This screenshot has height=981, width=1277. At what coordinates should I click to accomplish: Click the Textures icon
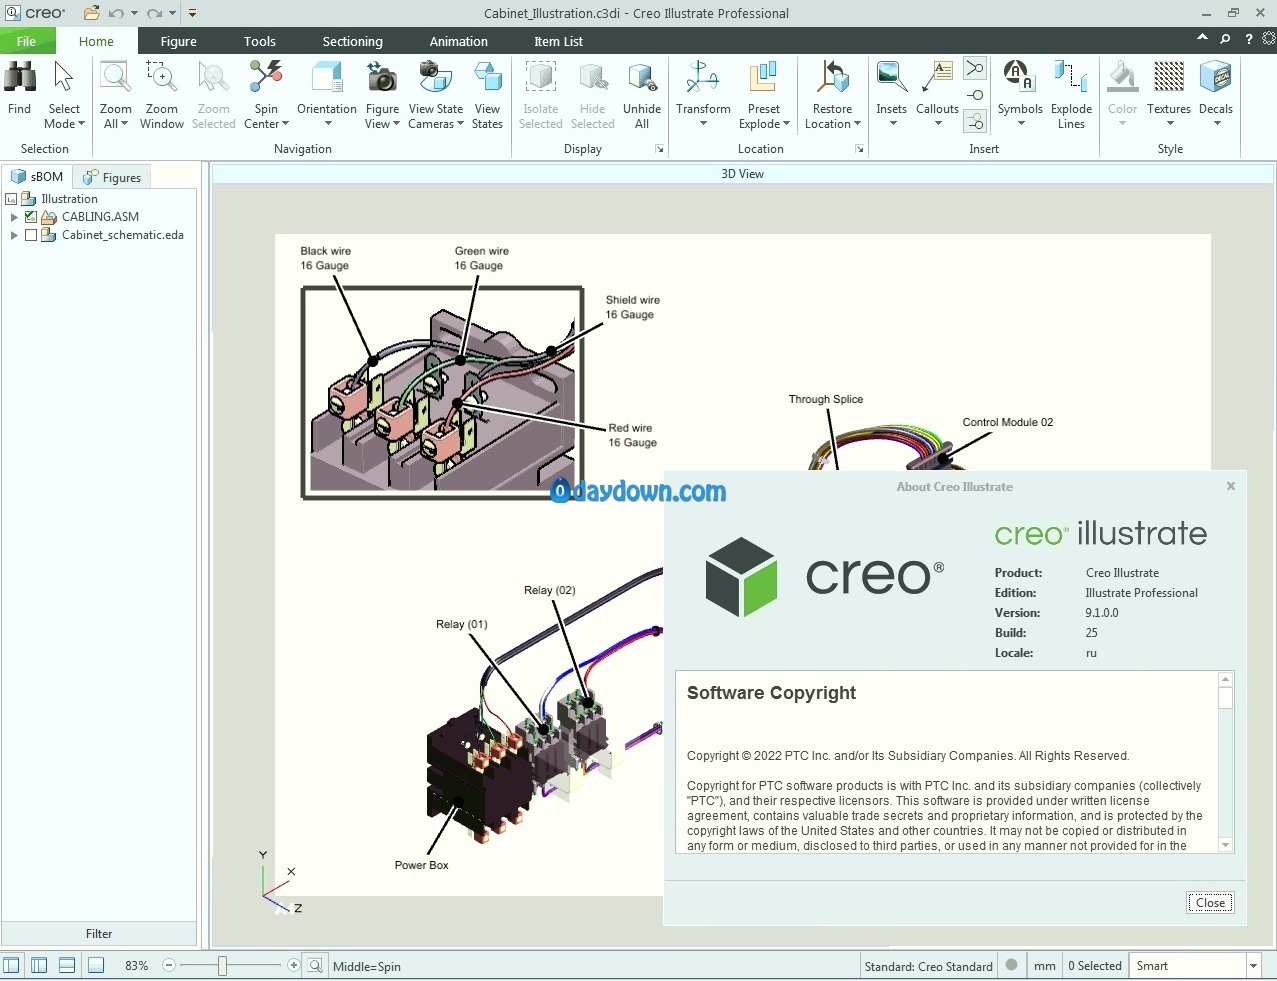coord(1169,77)
